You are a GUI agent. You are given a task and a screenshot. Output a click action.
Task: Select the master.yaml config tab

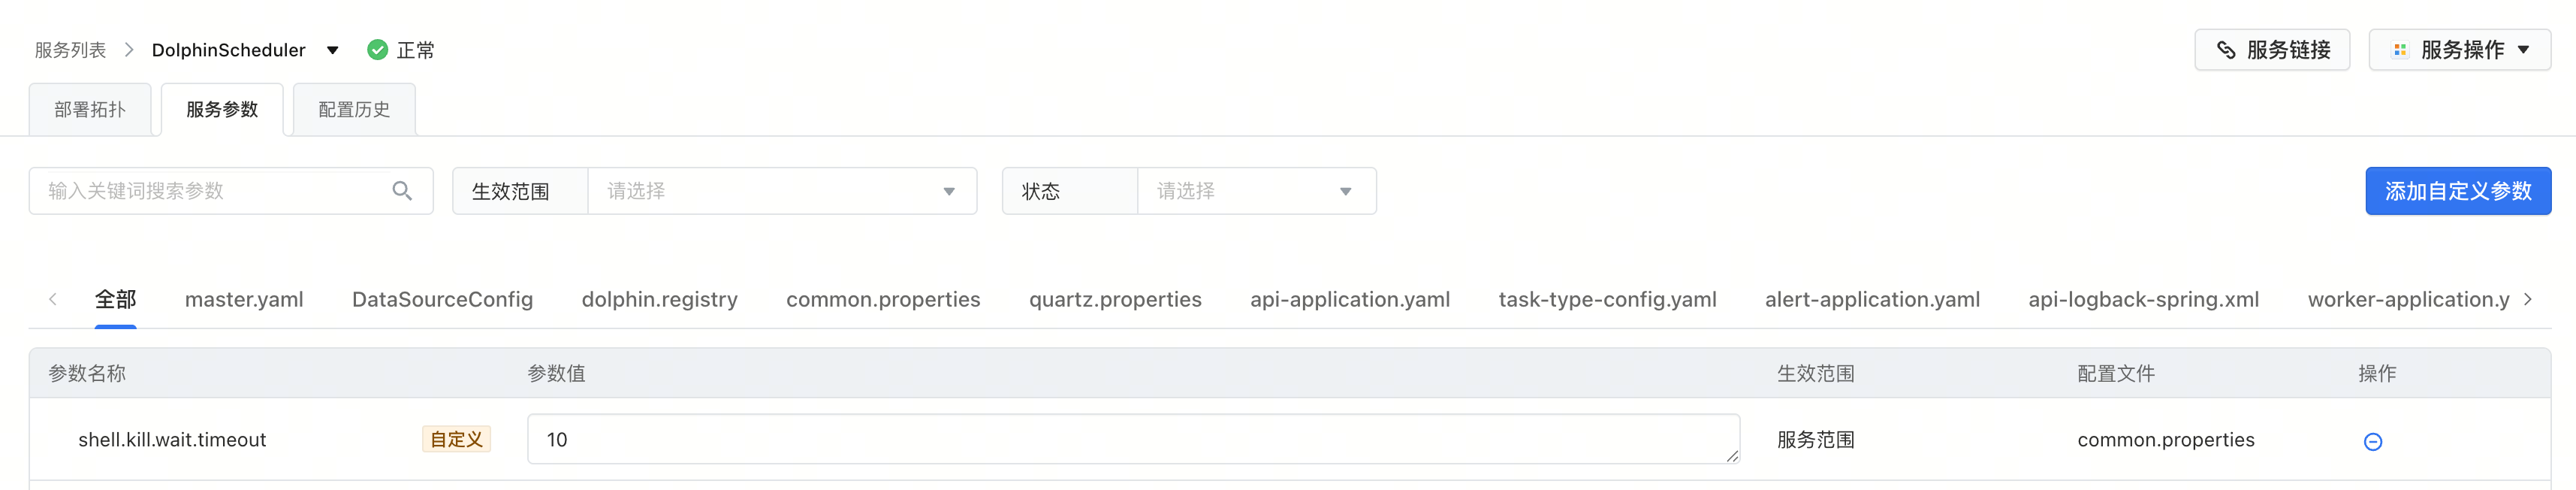click(x=244, y=300)
